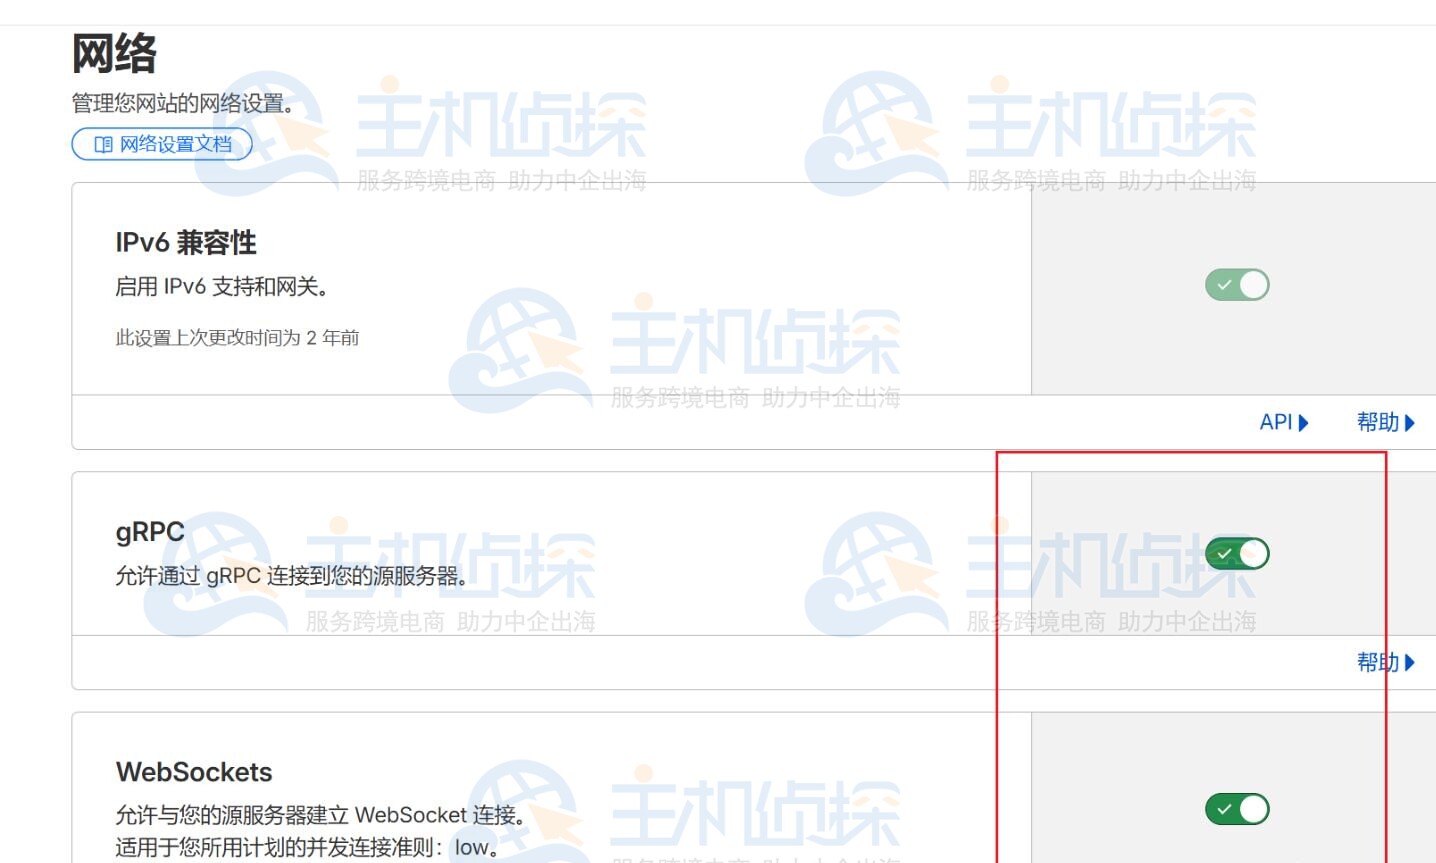The image size is (1436, 863).
Task: Open the 网络设置文档 documentation
Action: point(161,144)
